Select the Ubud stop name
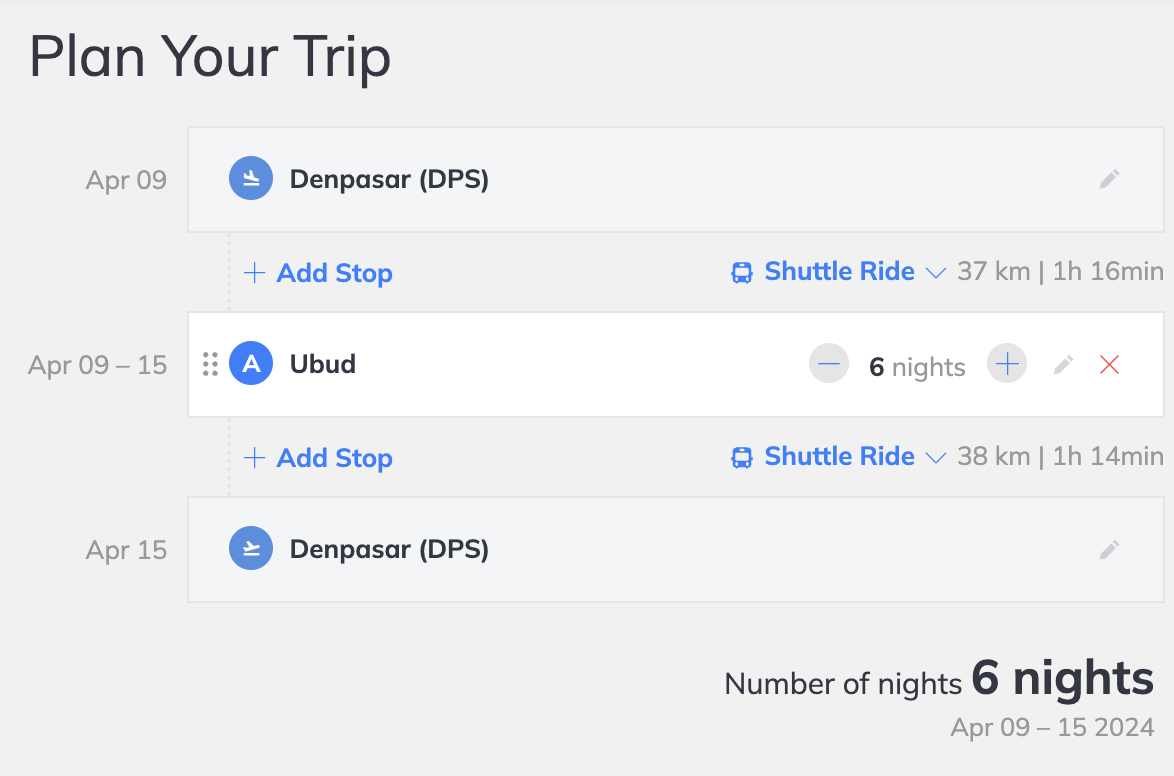 pyautogui.click(x=323, y=364)
